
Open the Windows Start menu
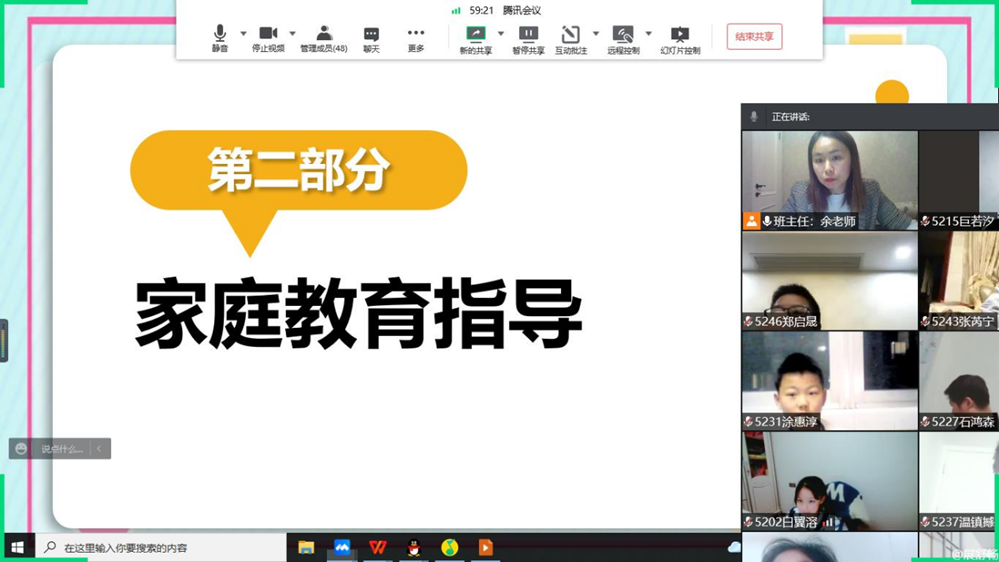(17, 547)
